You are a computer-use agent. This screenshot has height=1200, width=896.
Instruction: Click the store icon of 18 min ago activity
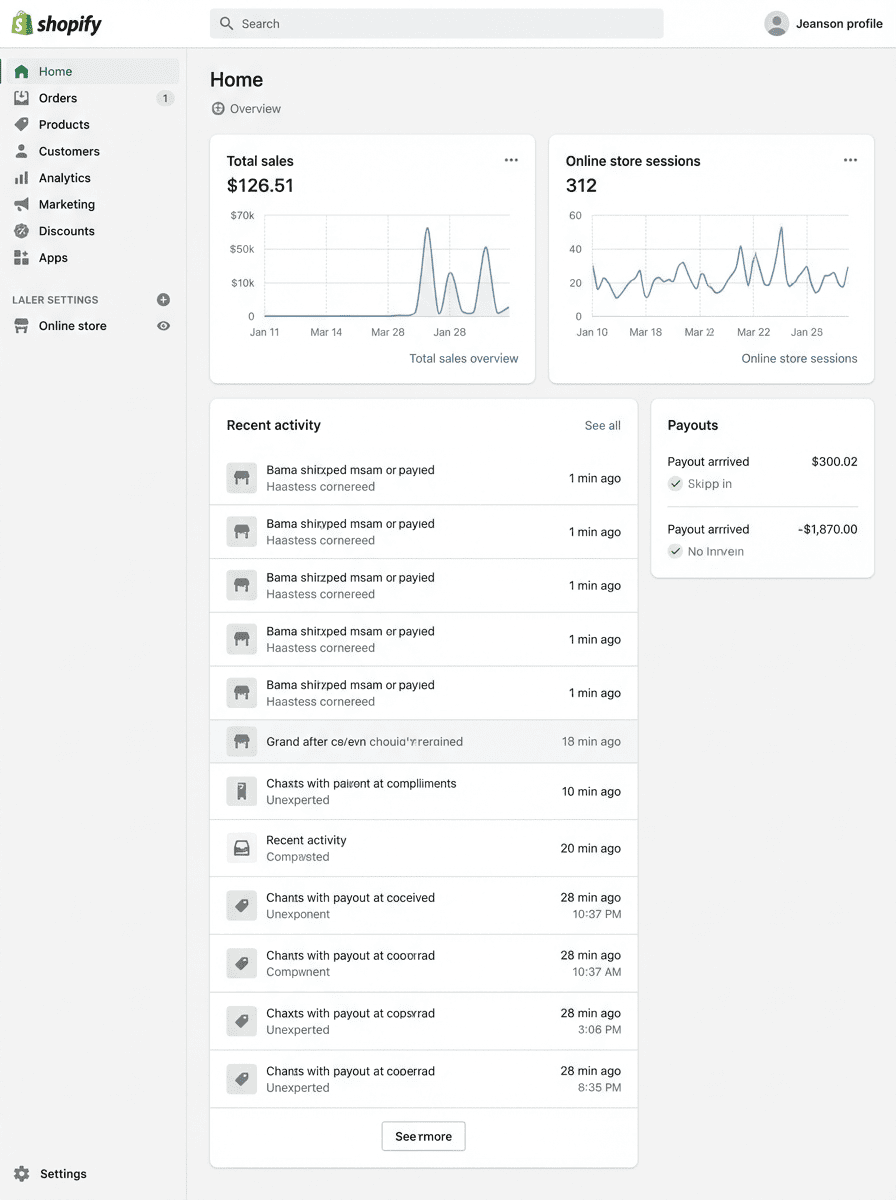pos(241,742)
